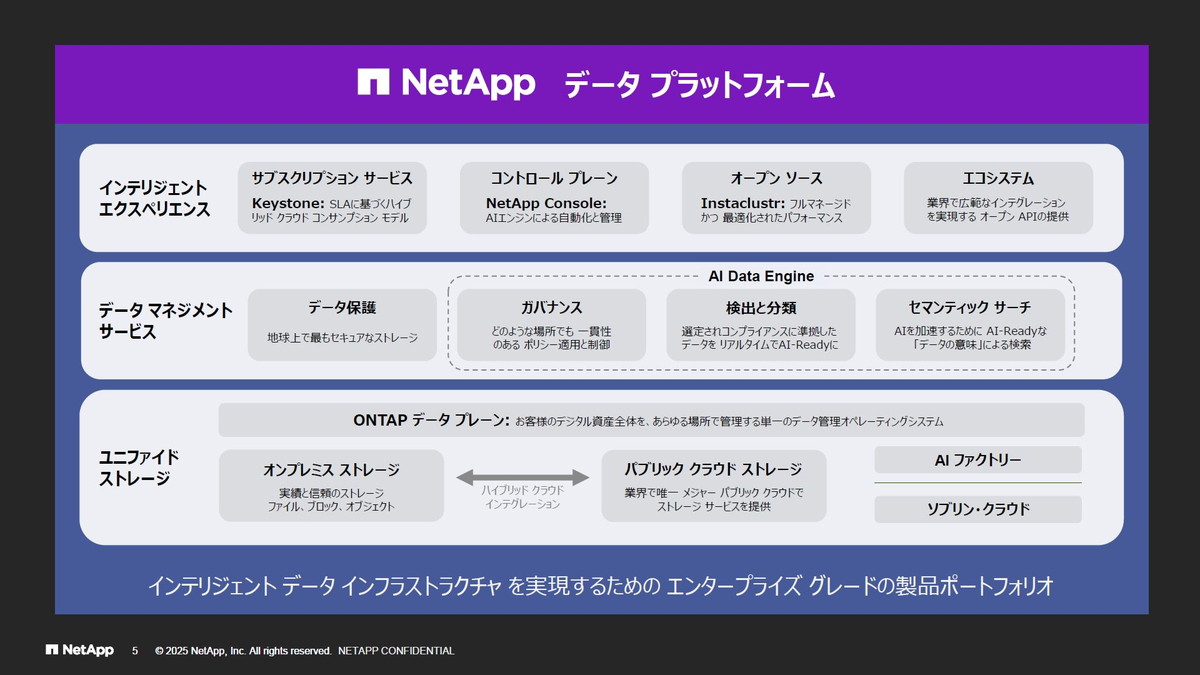Click the NetApp logo in the header
Image resolution: width=1200 pixels, height=675 pixels.
[x=443, y=85]
